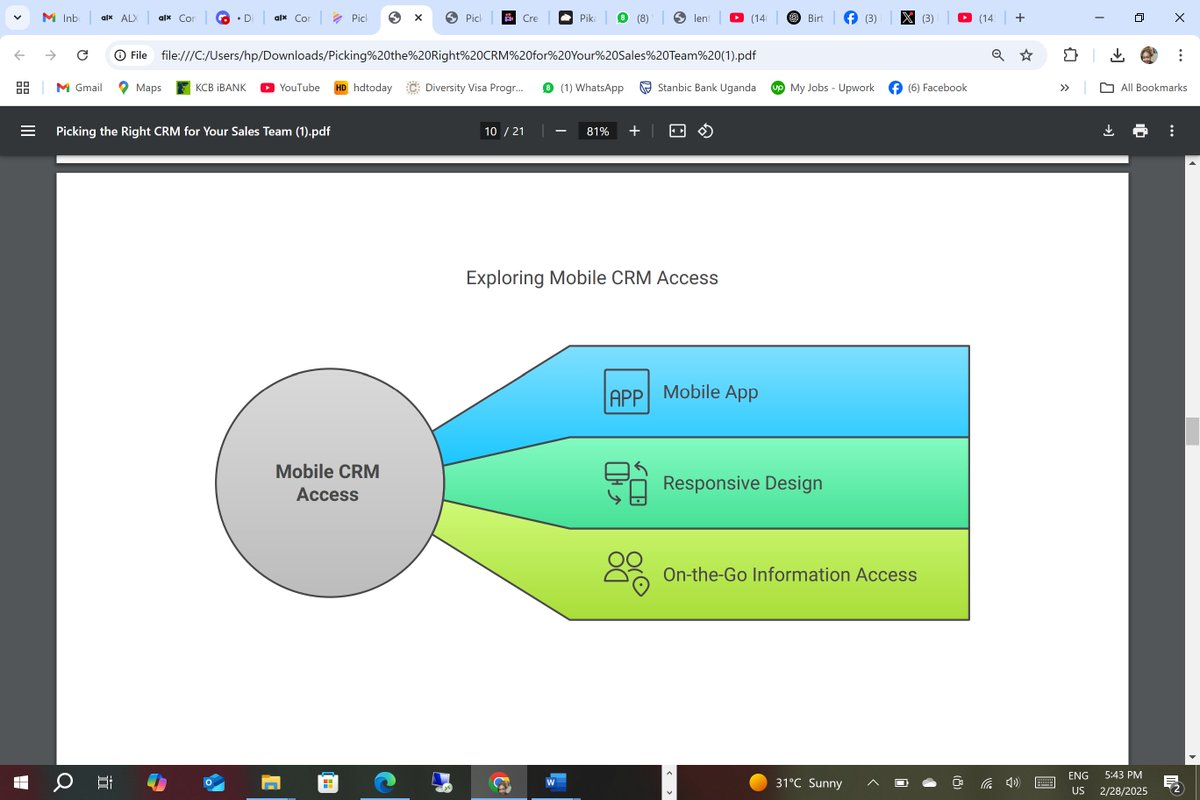
Task: Switch to the ALX tab
Action: [x=118, y=18]
